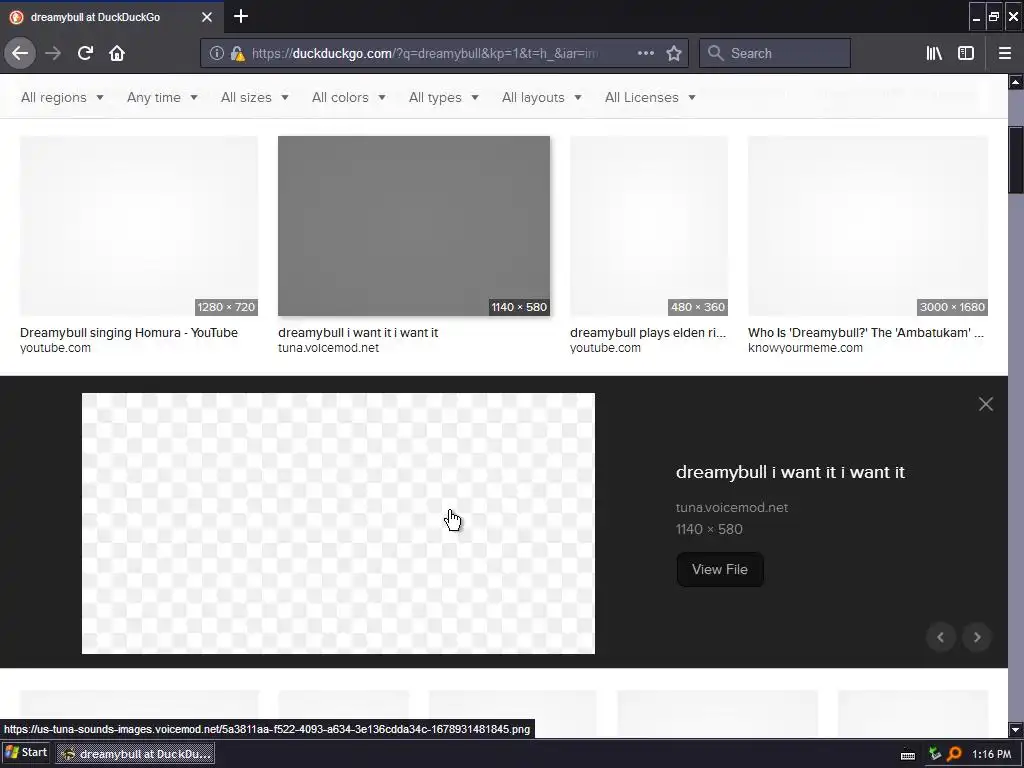The height and width of the screenshot is (768, 1024).
Task: Open 'dreamybull plays elden ri...' result title
Action: 647,332
